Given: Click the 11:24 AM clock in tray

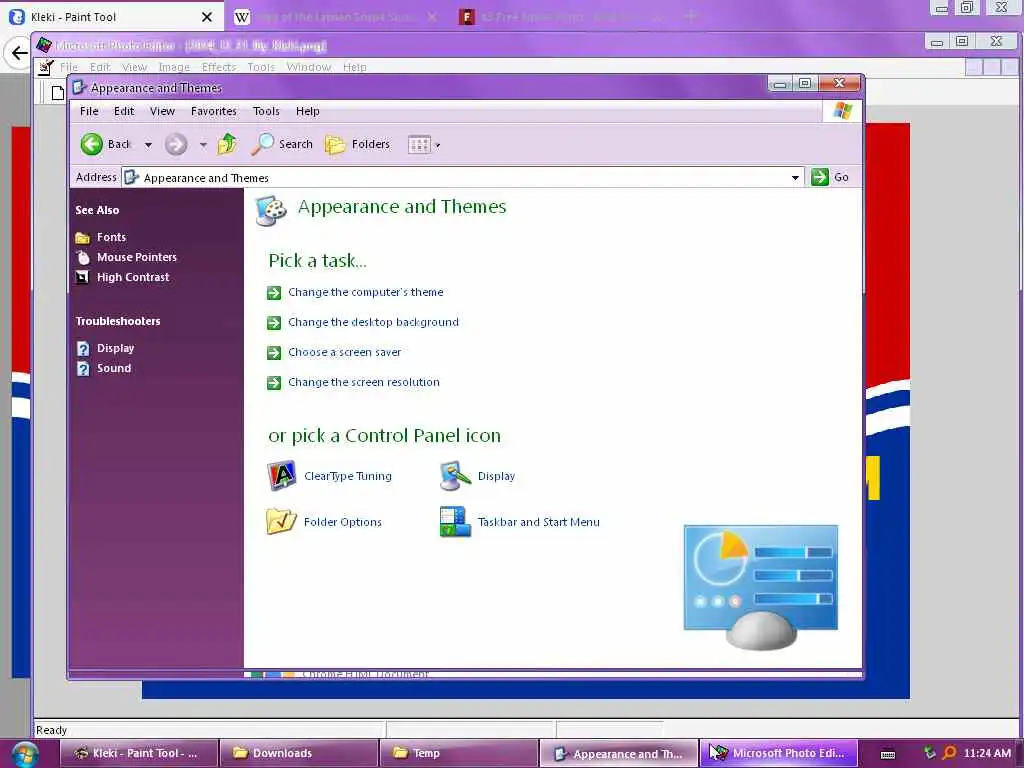Looking at the screenshot, I should (987, 753).
